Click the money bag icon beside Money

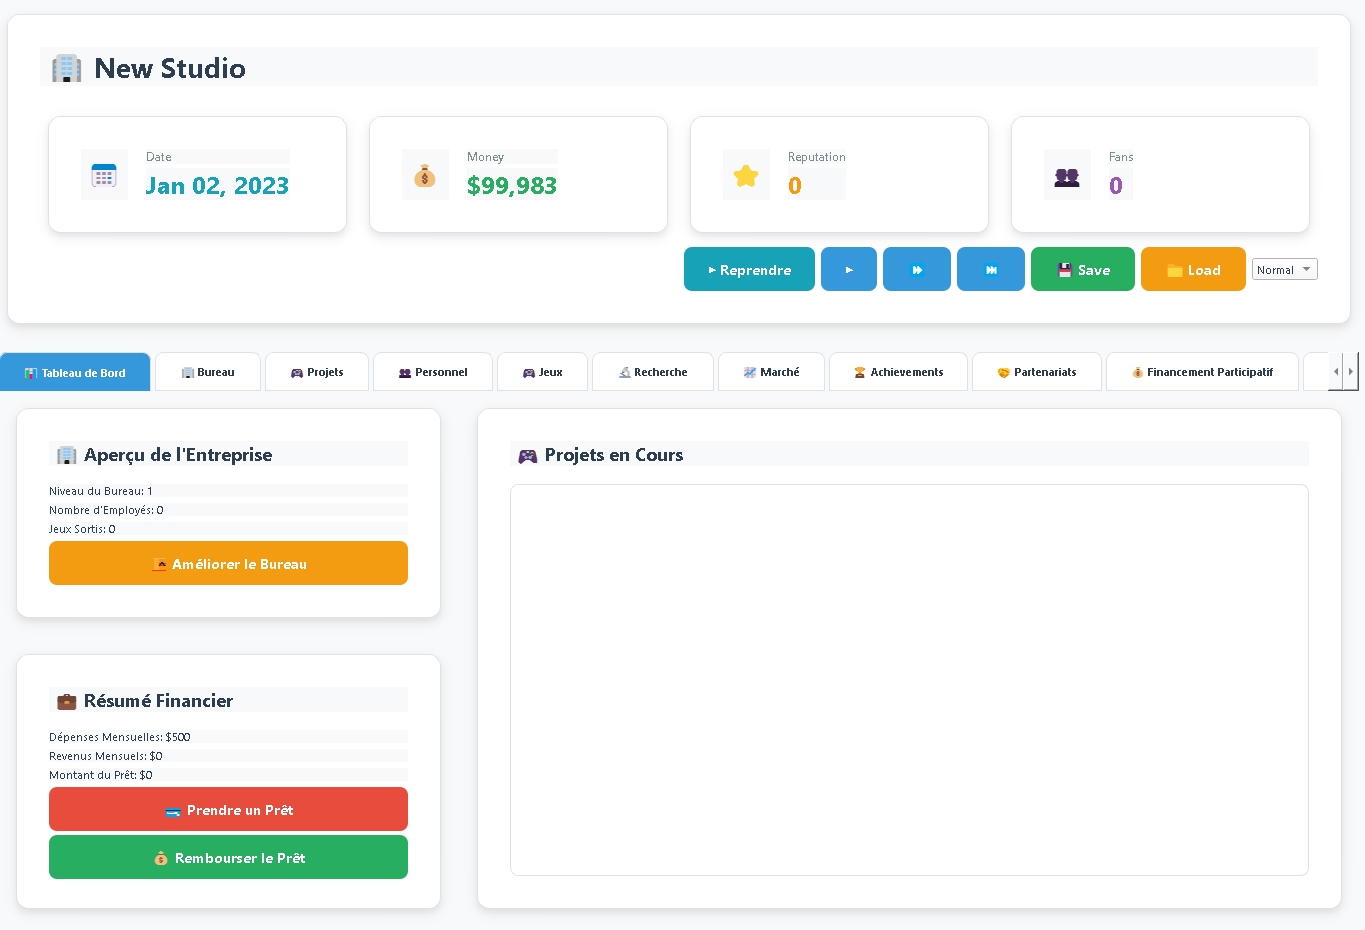(x=425, y=174)
